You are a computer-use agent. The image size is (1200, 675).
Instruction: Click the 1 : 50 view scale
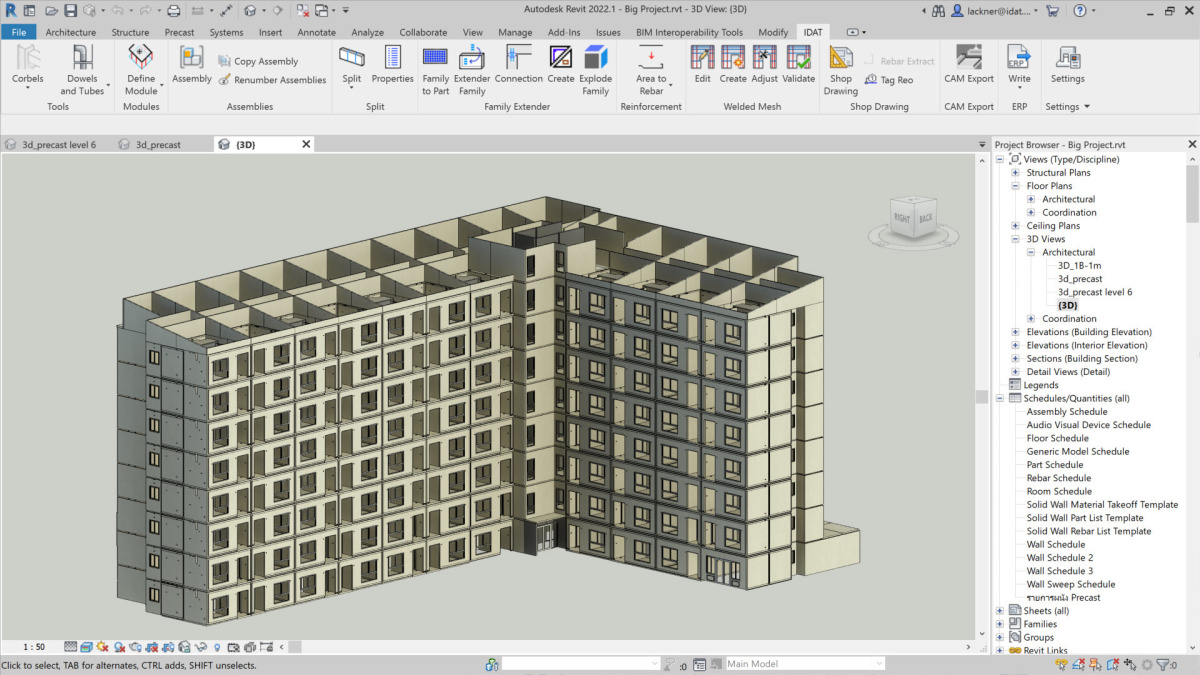(x=34, y=647)
